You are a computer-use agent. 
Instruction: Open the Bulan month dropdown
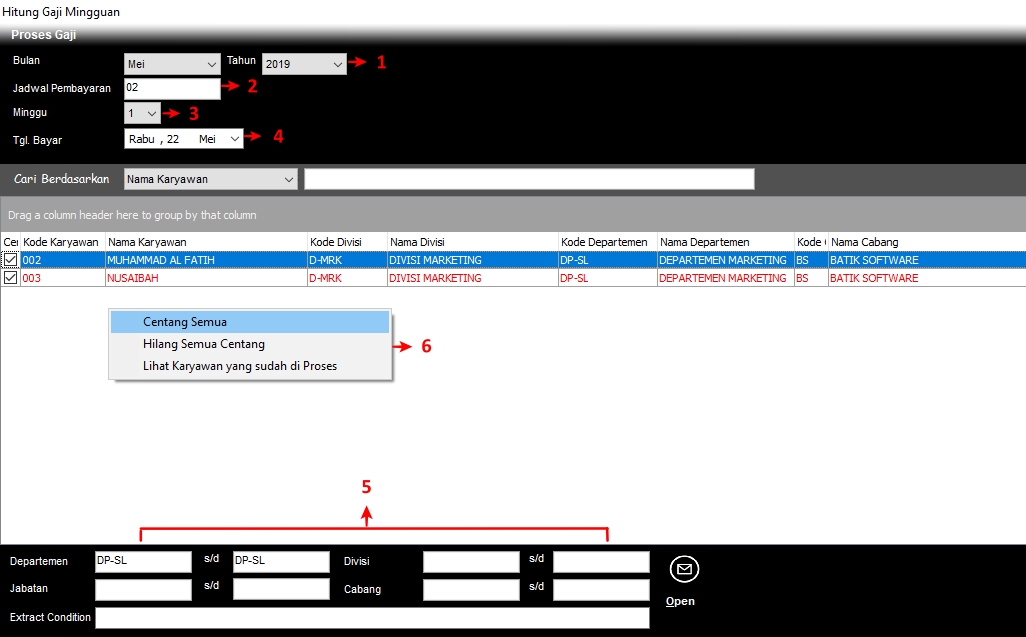pos(211,64)
